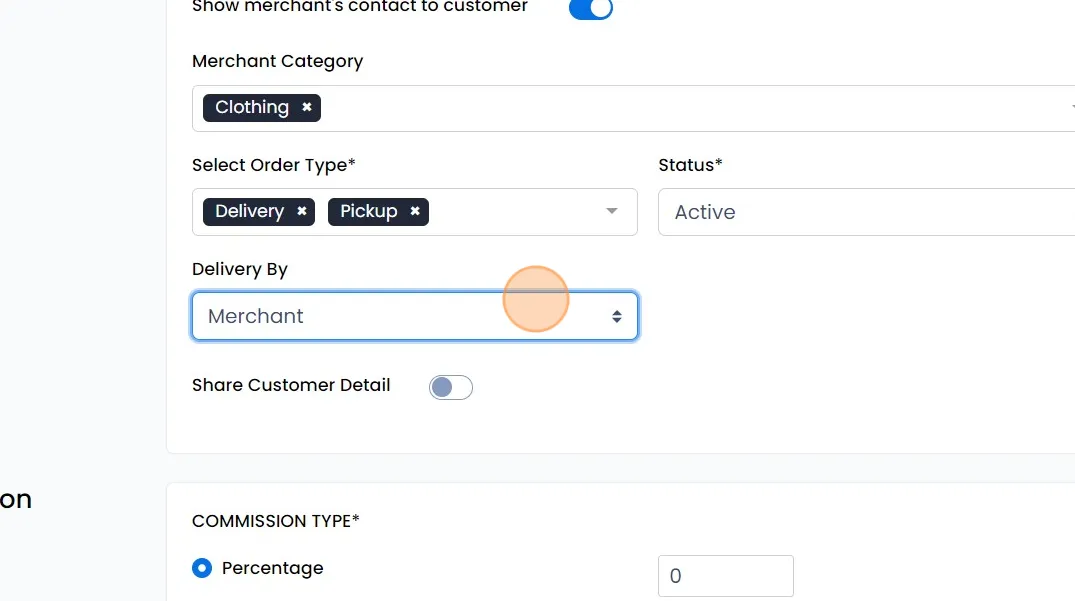Click the Percentage label text
Screen dimensions: 1075x601
(272, 568)
